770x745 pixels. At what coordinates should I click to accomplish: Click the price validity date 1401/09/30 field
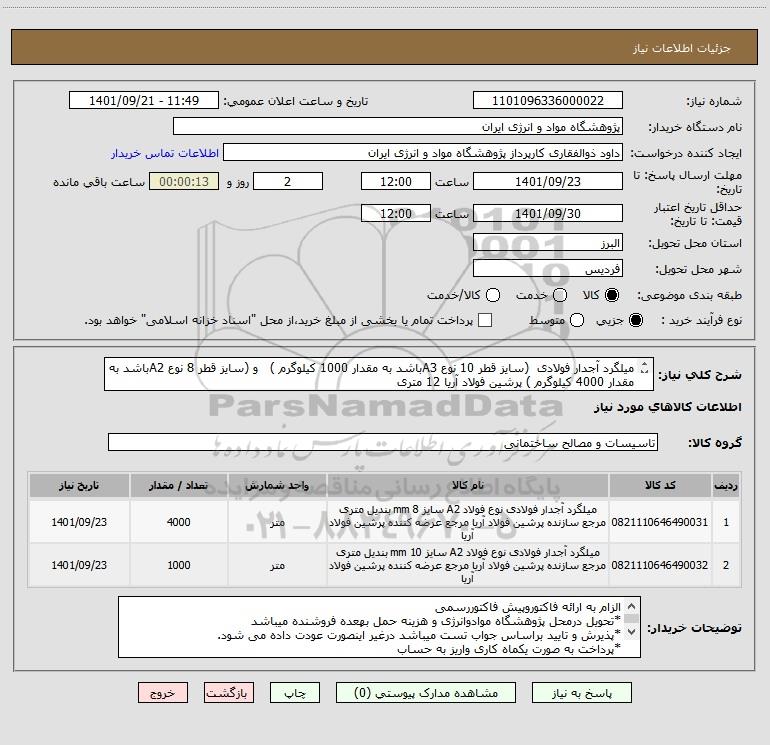(548, 213)
